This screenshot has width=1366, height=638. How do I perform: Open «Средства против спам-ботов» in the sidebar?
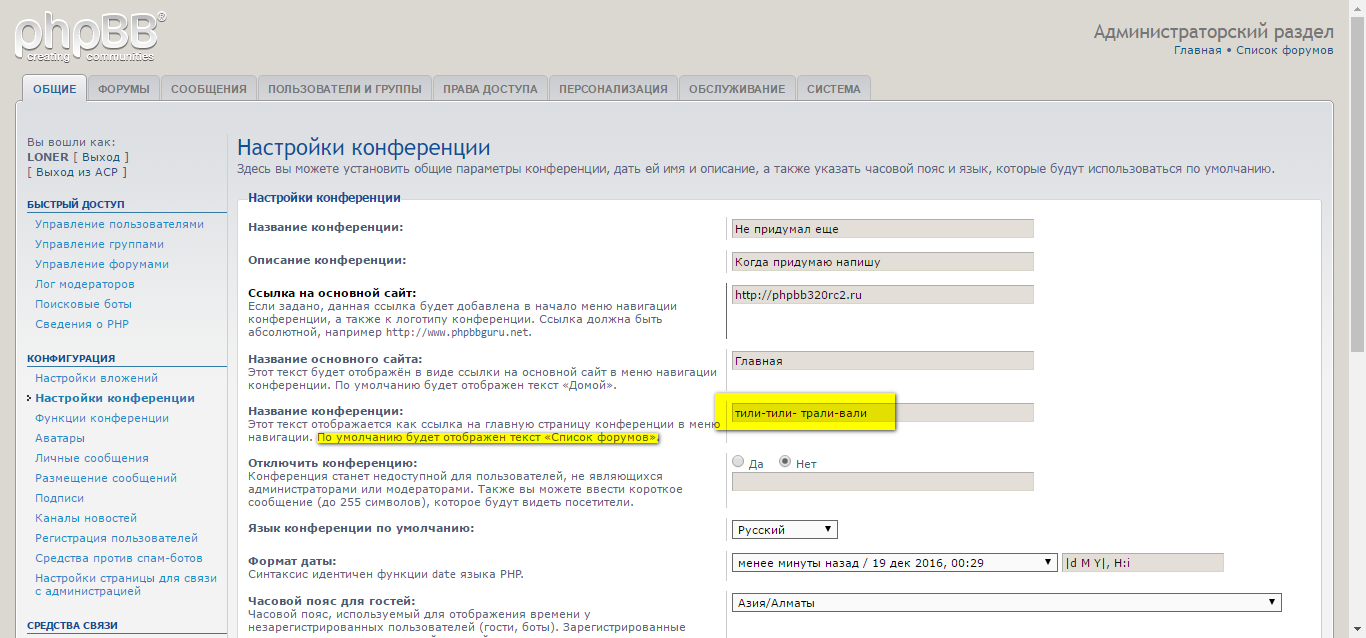(119, 558)
